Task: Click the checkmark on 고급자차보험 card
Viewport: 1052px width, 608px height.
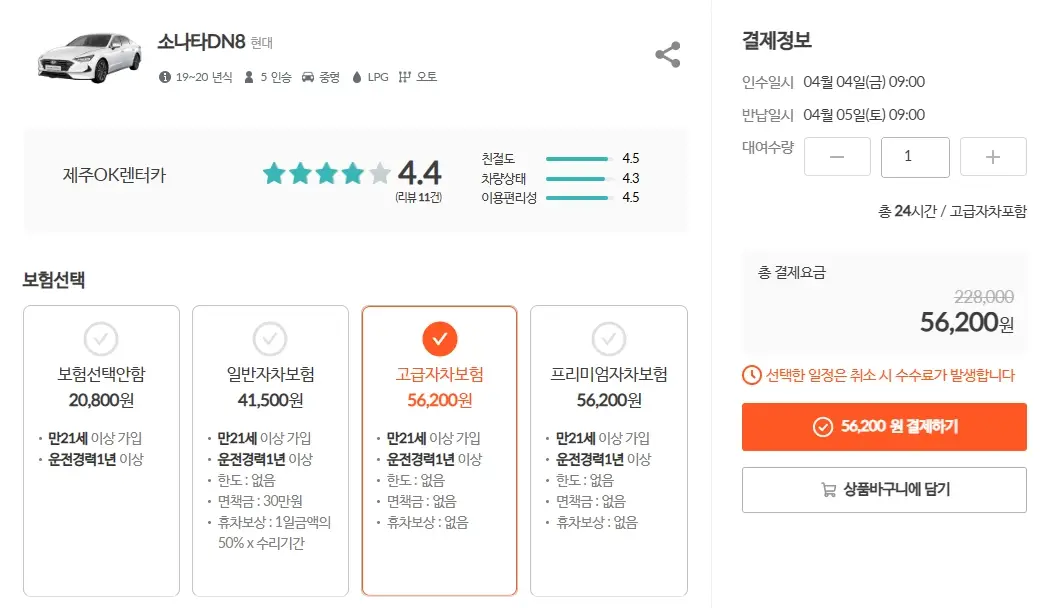Action: (x=440, y=339)
